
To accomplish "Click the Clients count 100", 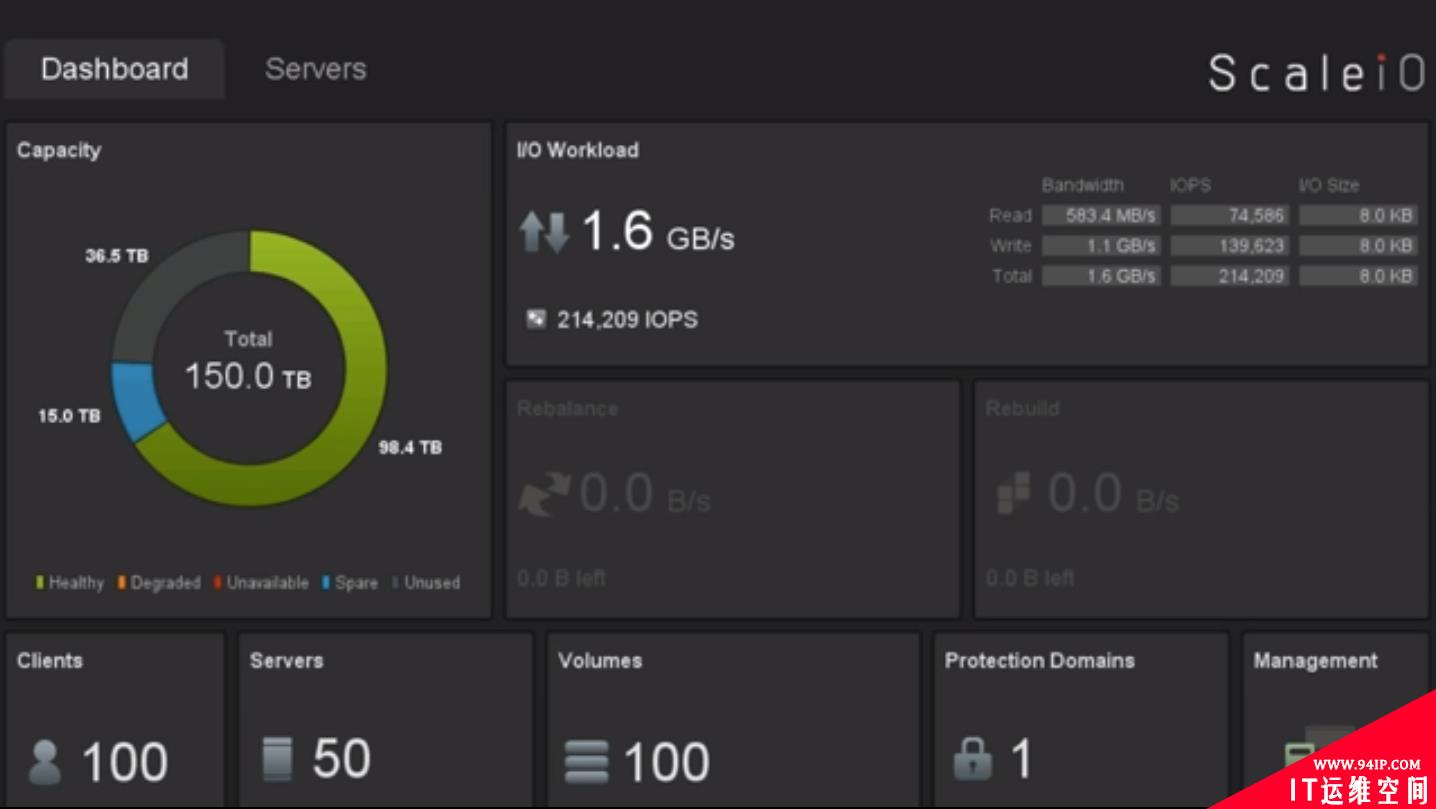I will coord(124,762).
